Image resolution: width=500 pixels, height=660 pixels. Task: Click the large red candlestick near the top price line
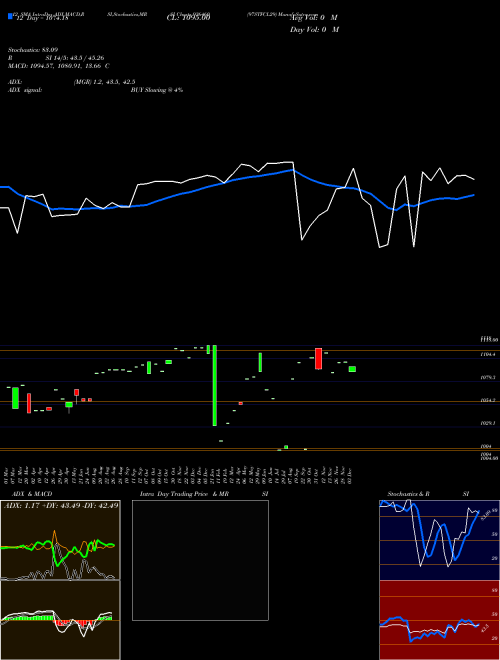coord(319,359)
